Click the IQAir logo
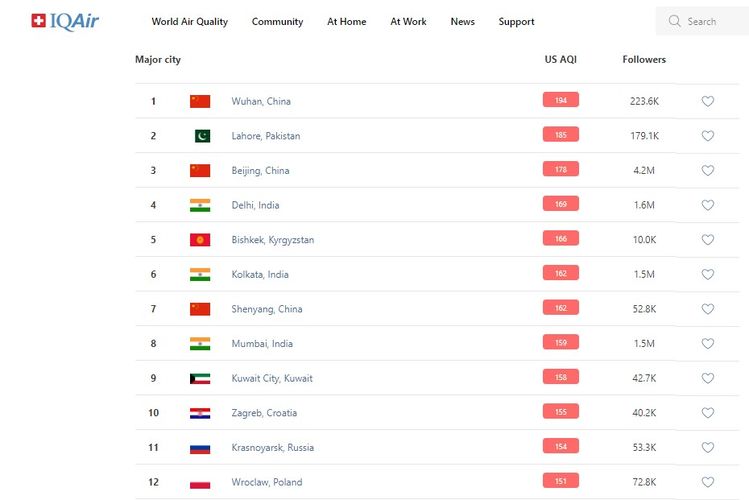Image resolution: width=749 pixels, height=500 pixels. pos(65,21)
